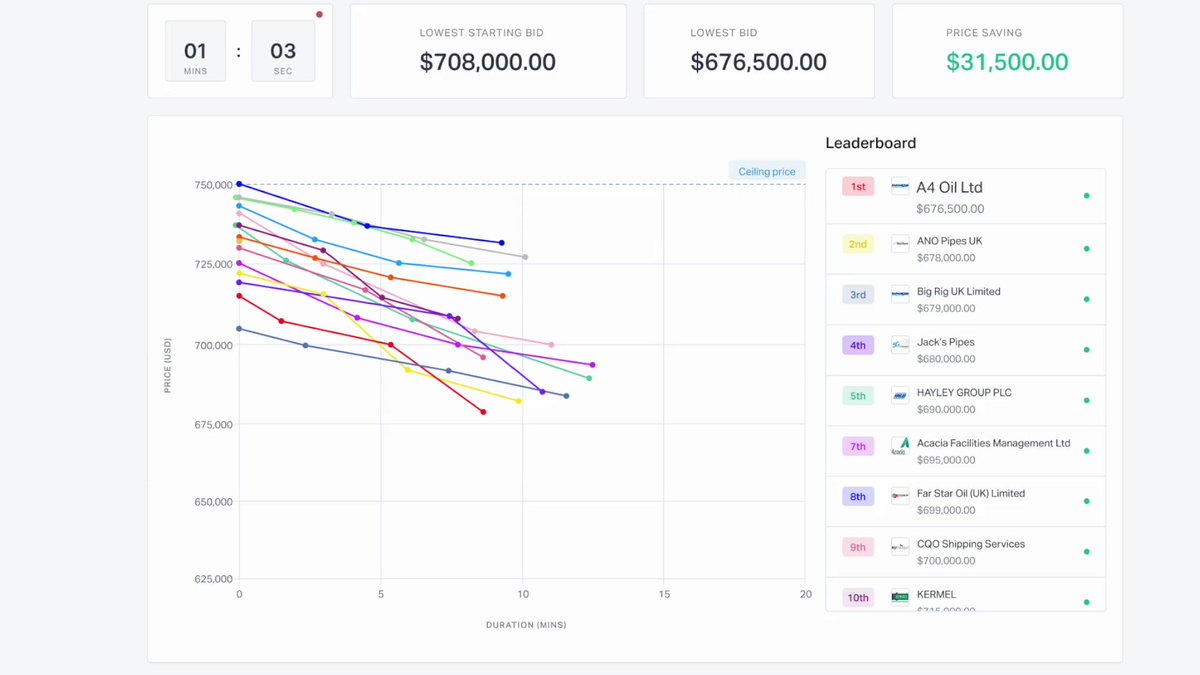Screen dimensions: 1200x675
Task: Click the HAYLEY GROUP PLC logo
Action: [900, 395]
